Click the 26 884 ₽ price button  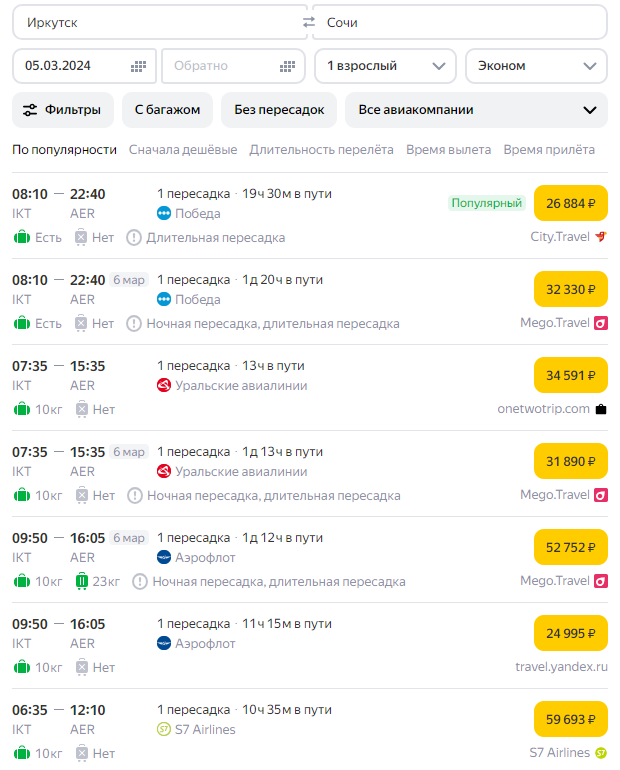(x=571, y=204)
